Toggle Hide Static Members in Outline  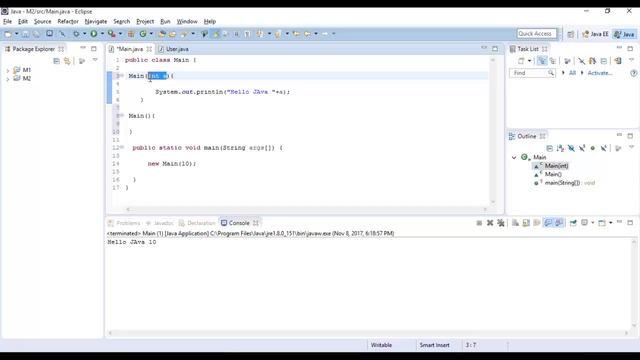[582, 148]
